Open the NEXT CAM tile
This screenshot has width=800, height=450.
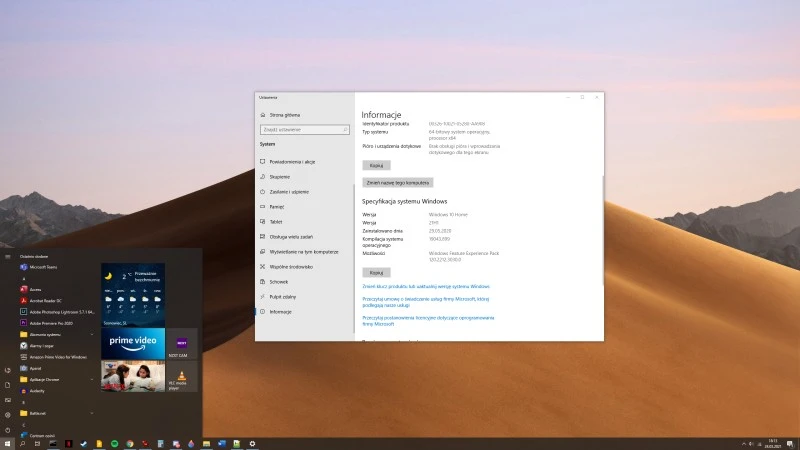[x=182, y=343]
